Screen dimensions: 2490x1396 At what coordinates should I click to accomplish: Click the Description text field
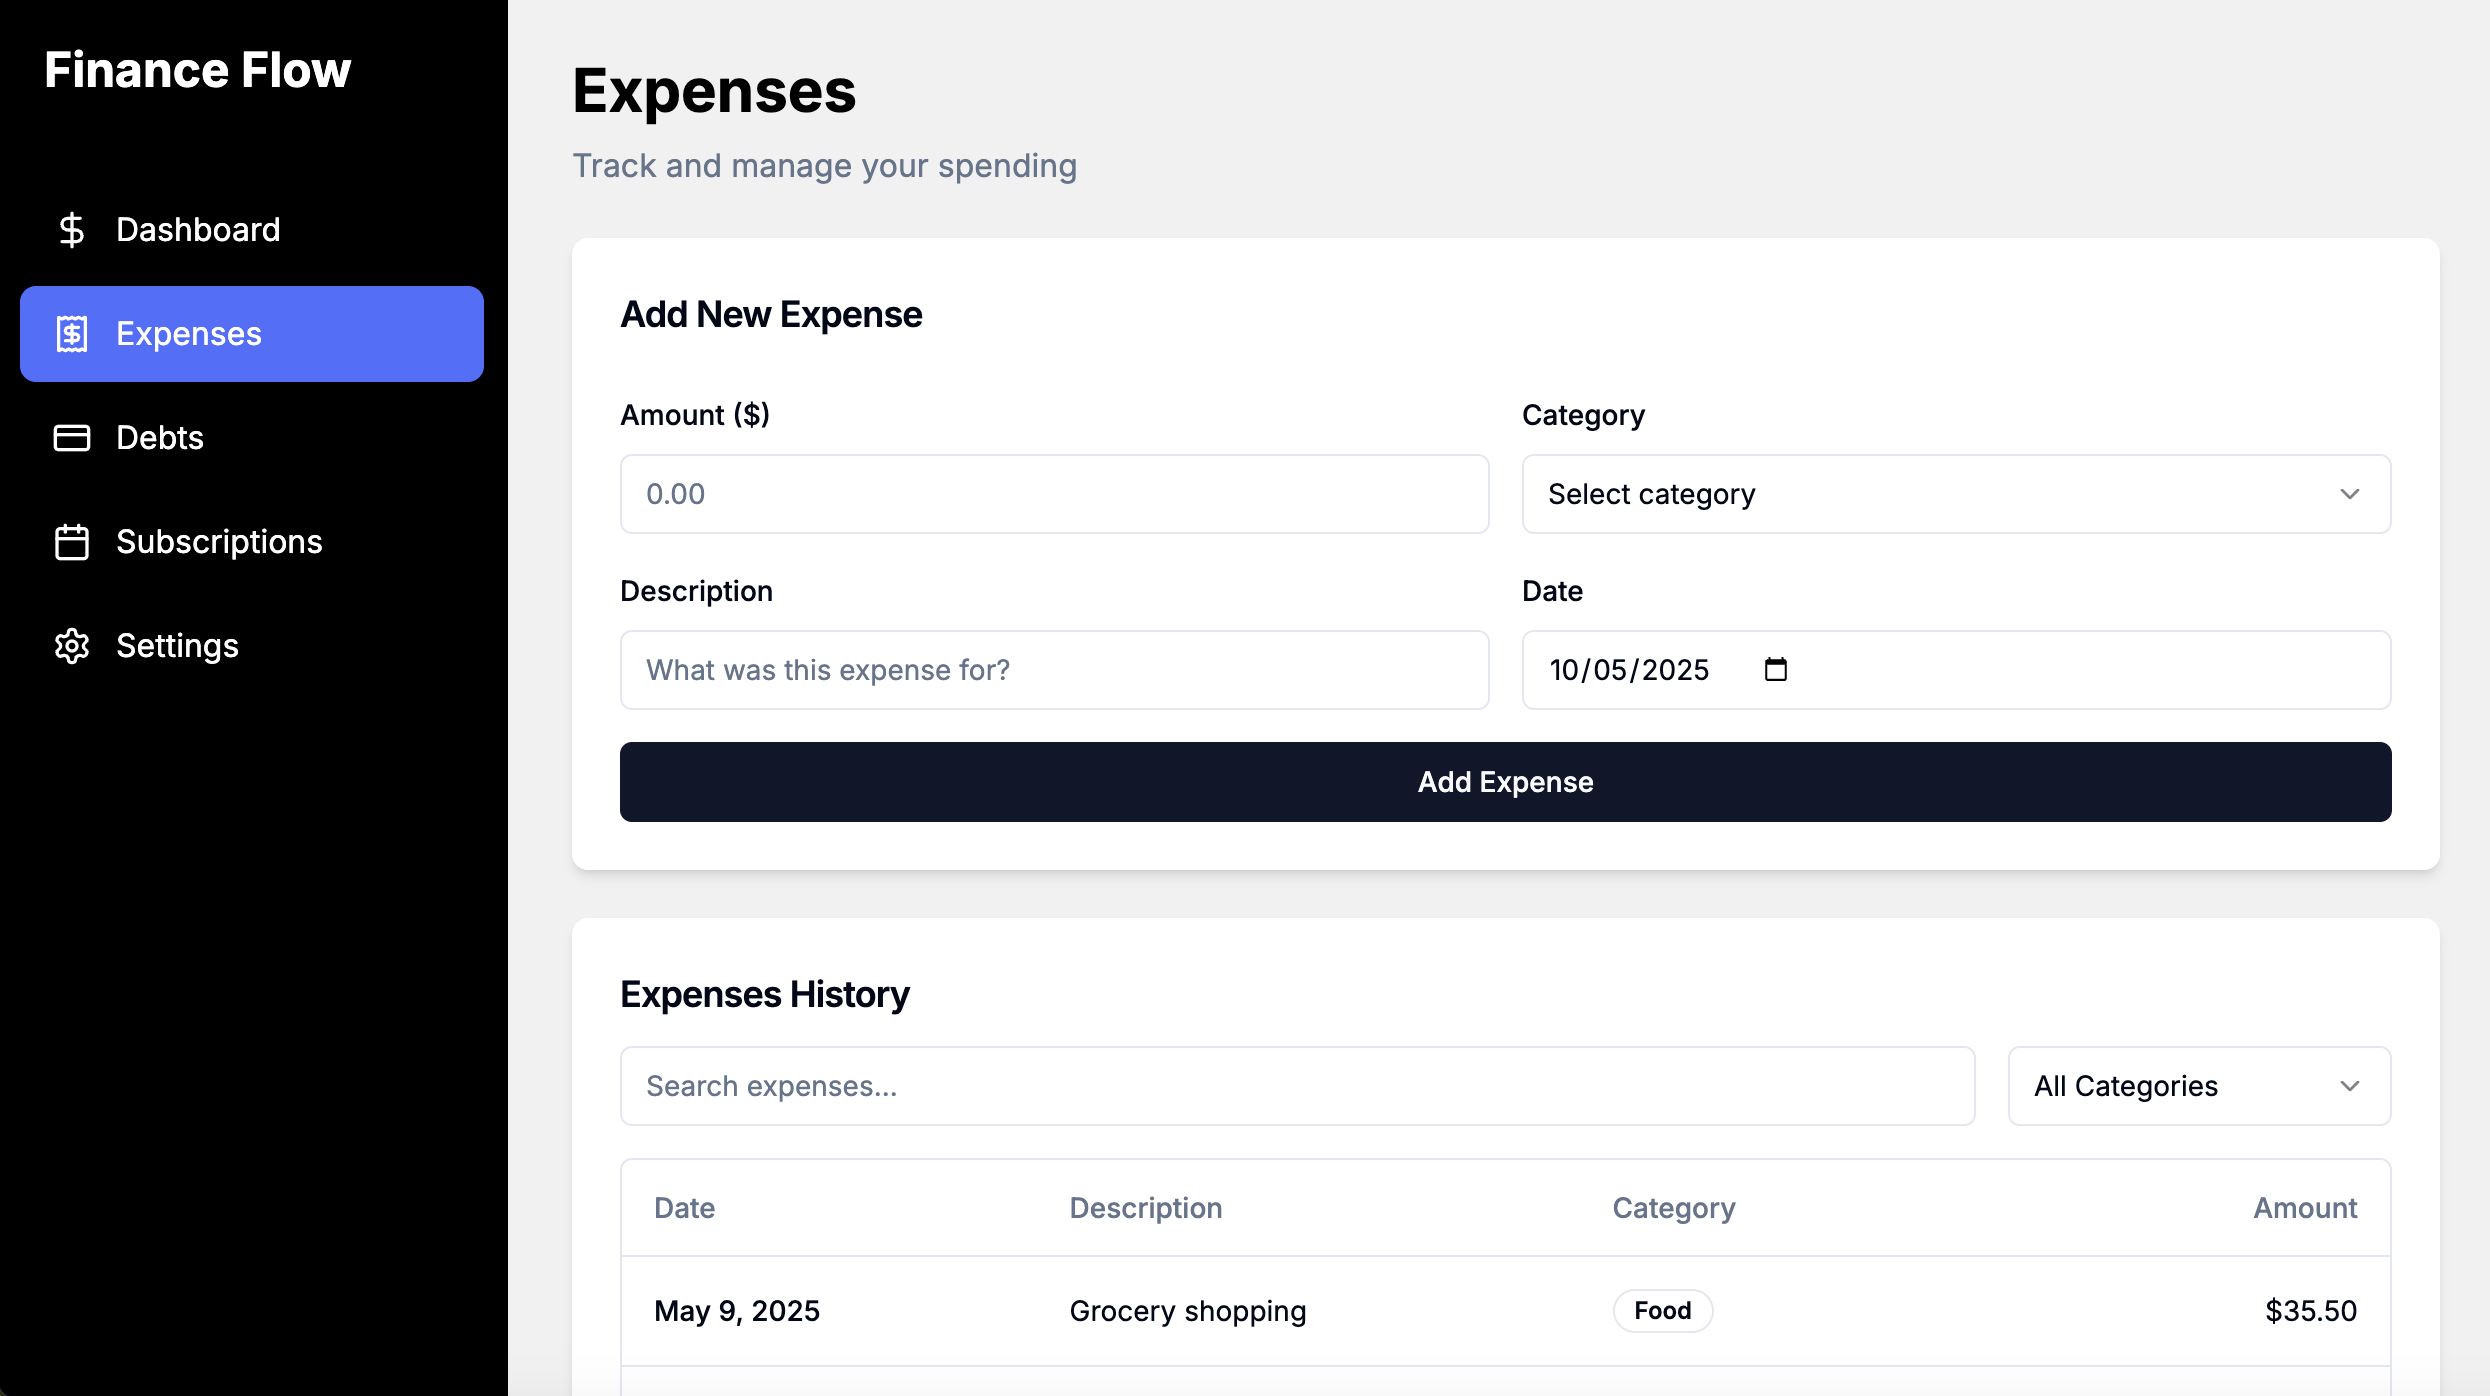[1054, 670]
